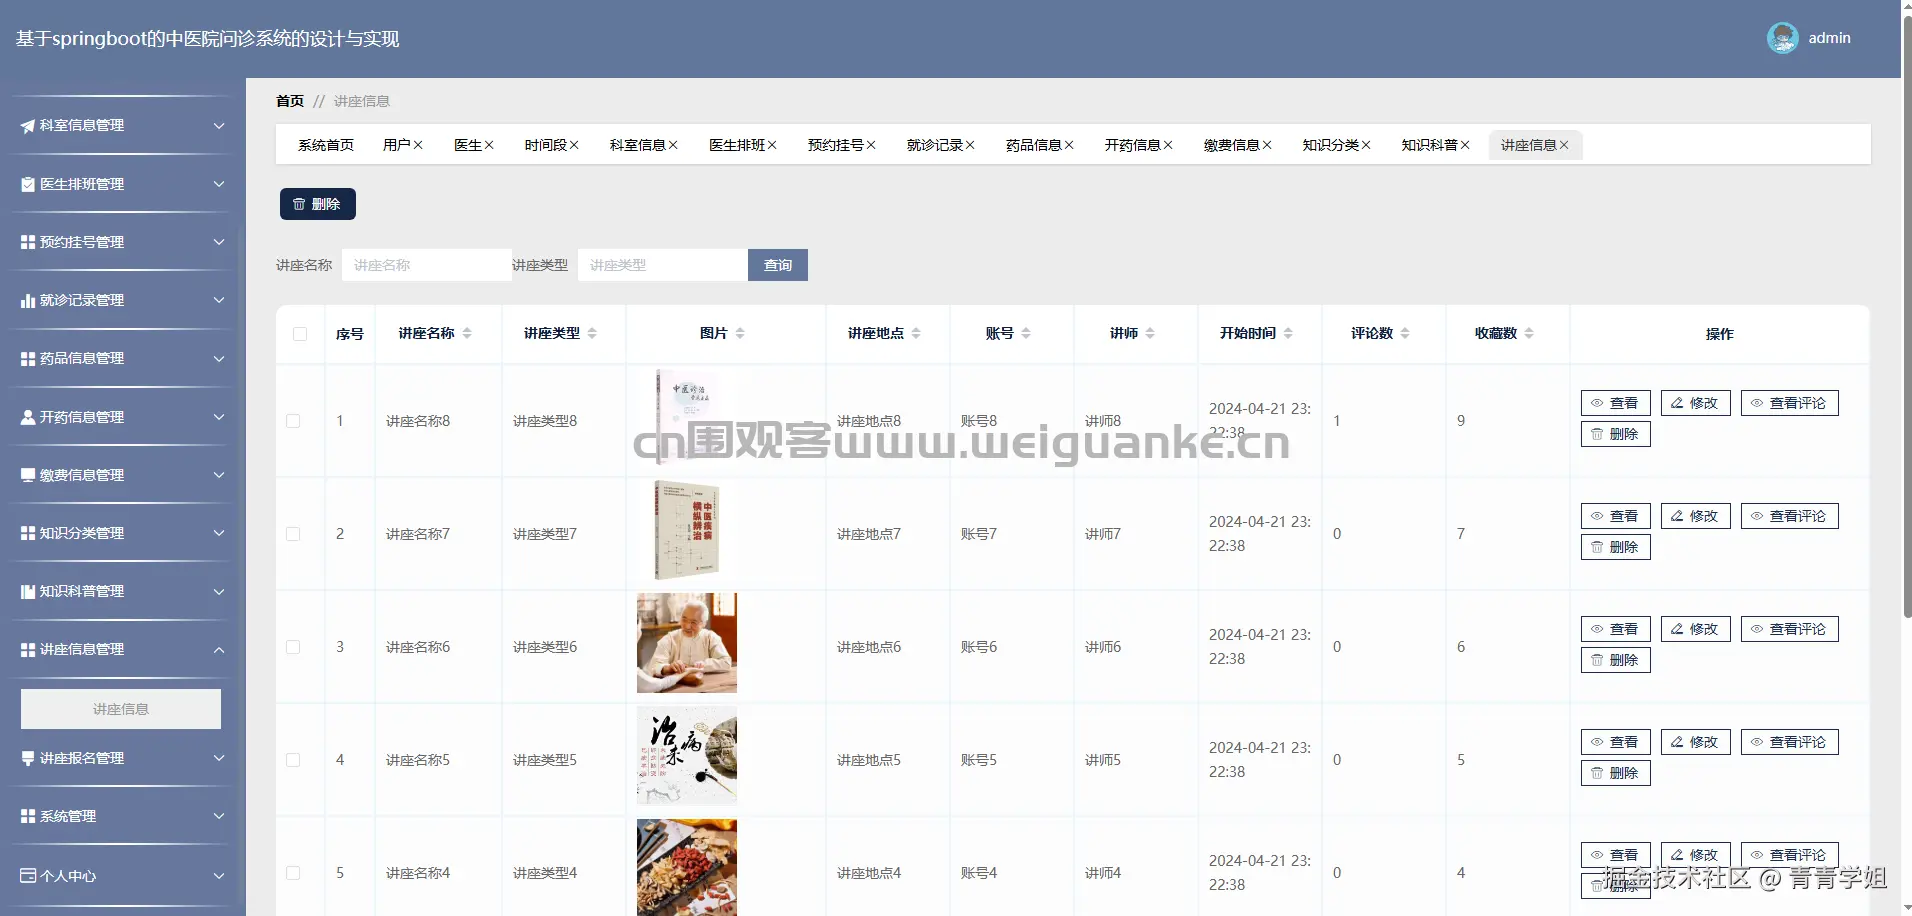Click the 个人中心 profile icon in sidebar
The height and width of the screenshot is (916, 1912).
tap(27, 876)
